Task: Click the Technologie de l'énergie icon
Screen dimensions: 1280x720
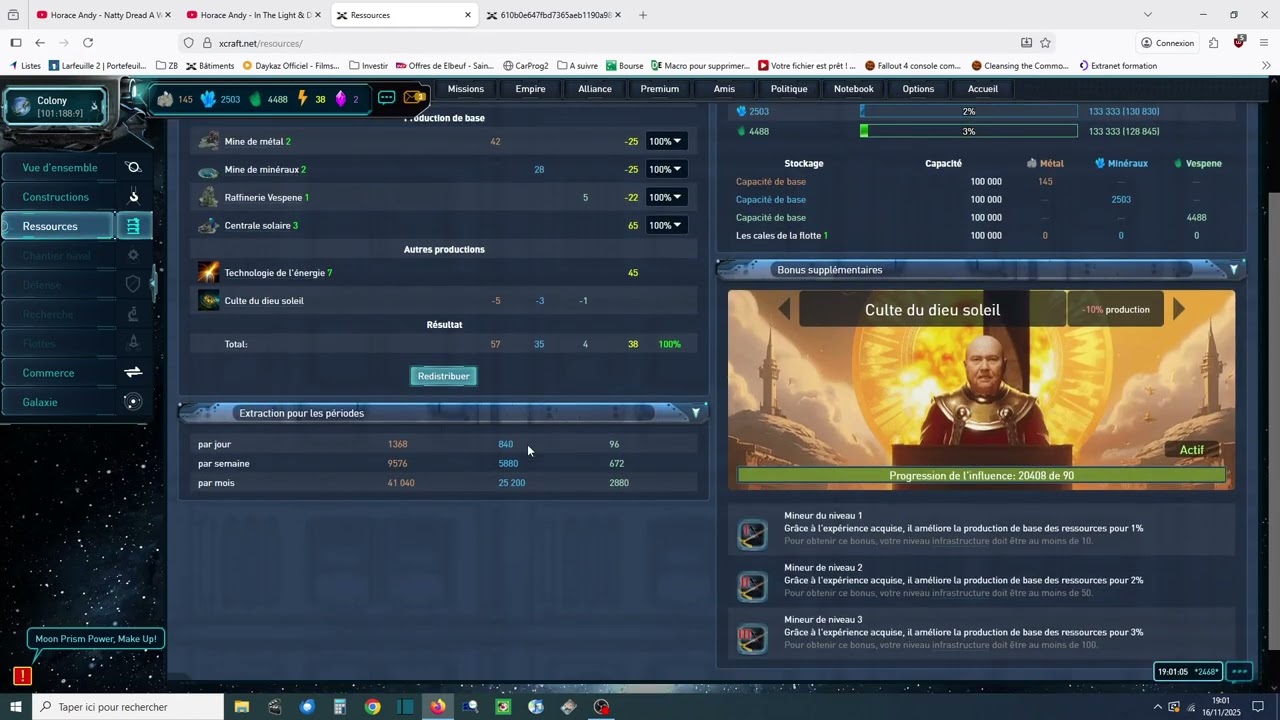Action: coord(208,272)
